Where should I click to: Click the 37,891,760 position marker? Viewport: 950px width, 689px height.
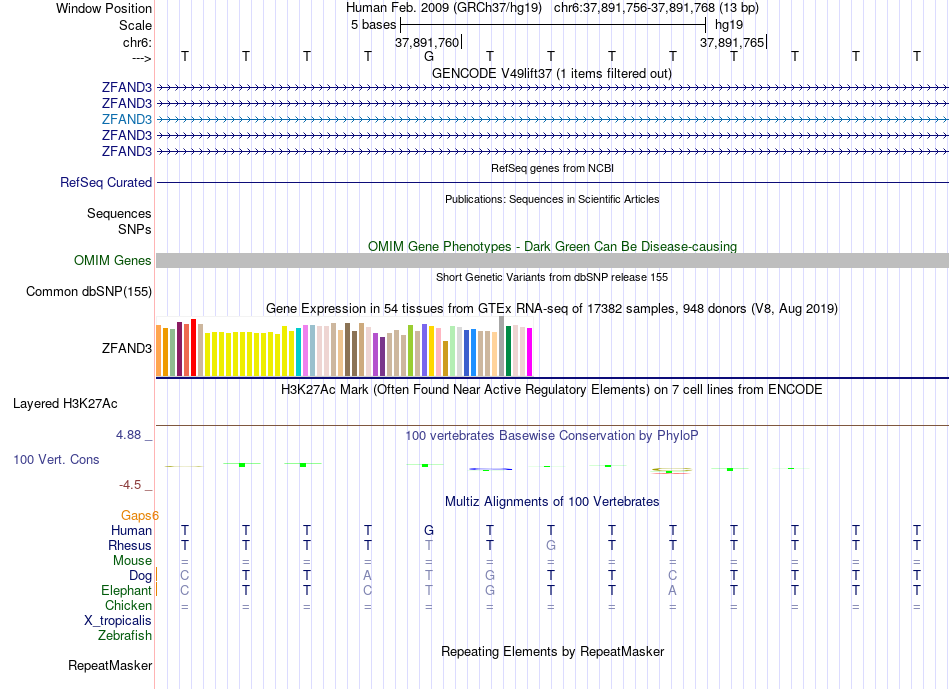click(427, 42)
